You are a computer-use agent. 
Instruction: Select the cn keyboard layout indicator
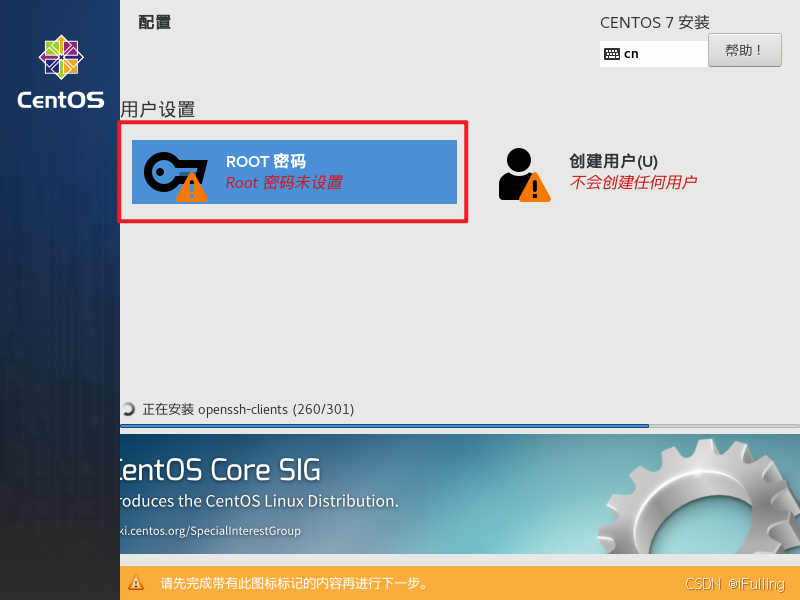pos(654,54)
